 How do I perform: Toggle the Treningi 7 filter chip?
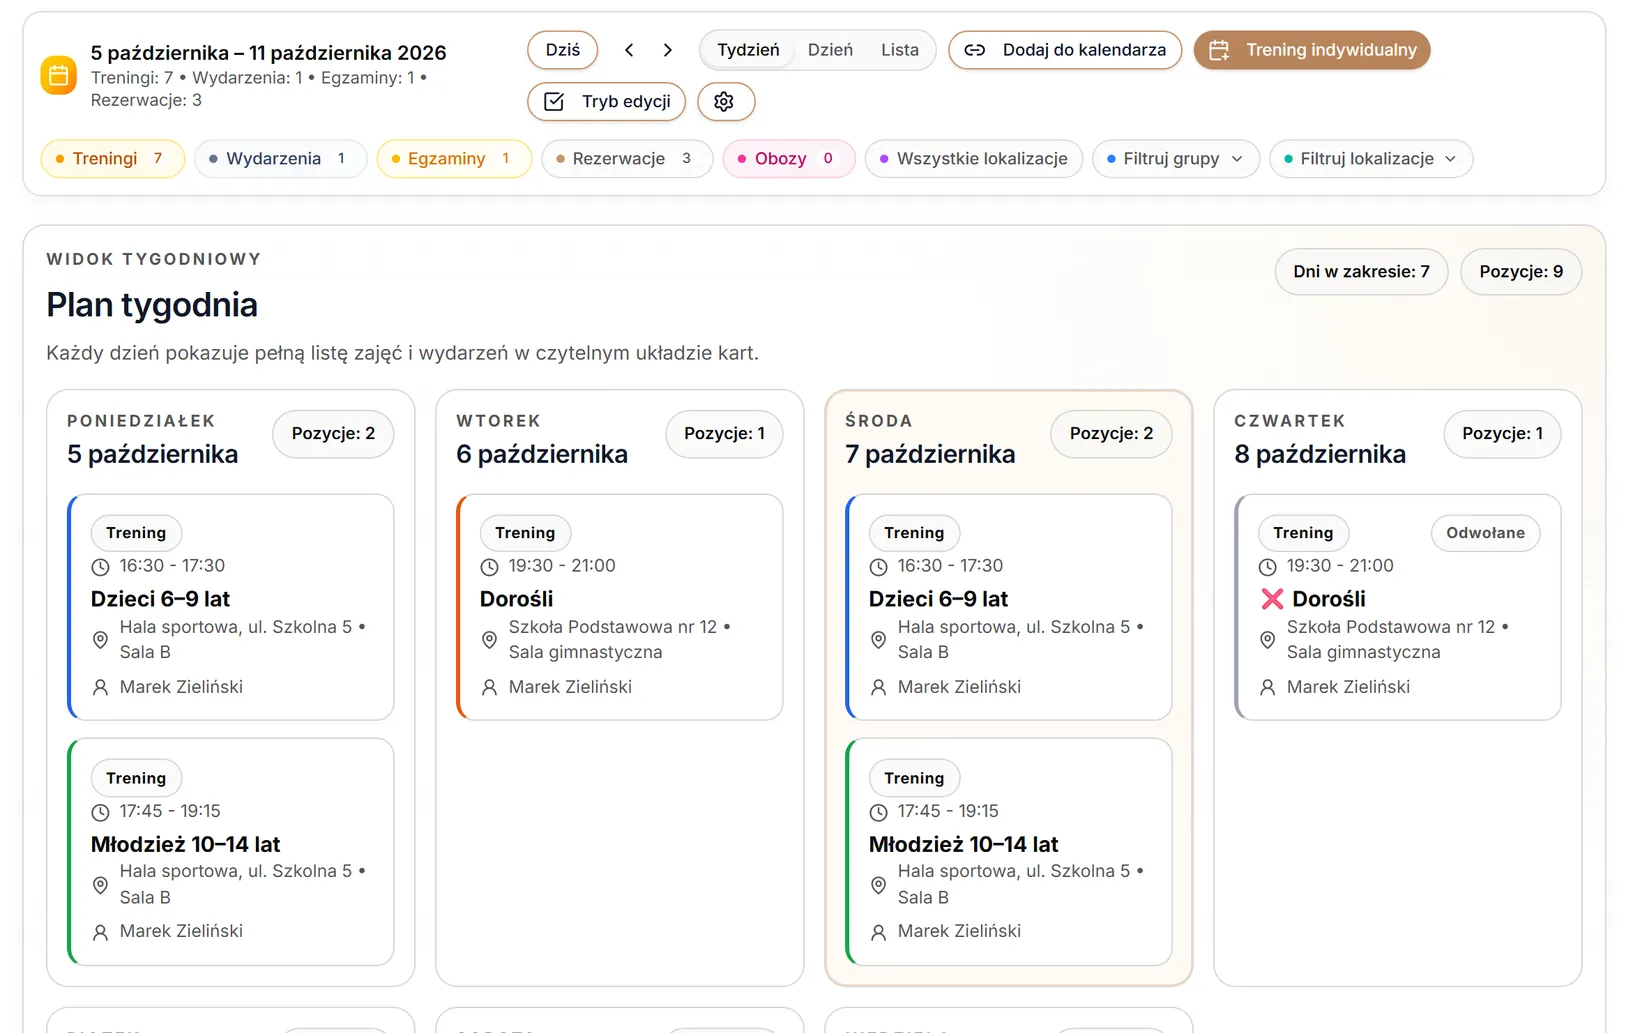(x=113, y=158)
